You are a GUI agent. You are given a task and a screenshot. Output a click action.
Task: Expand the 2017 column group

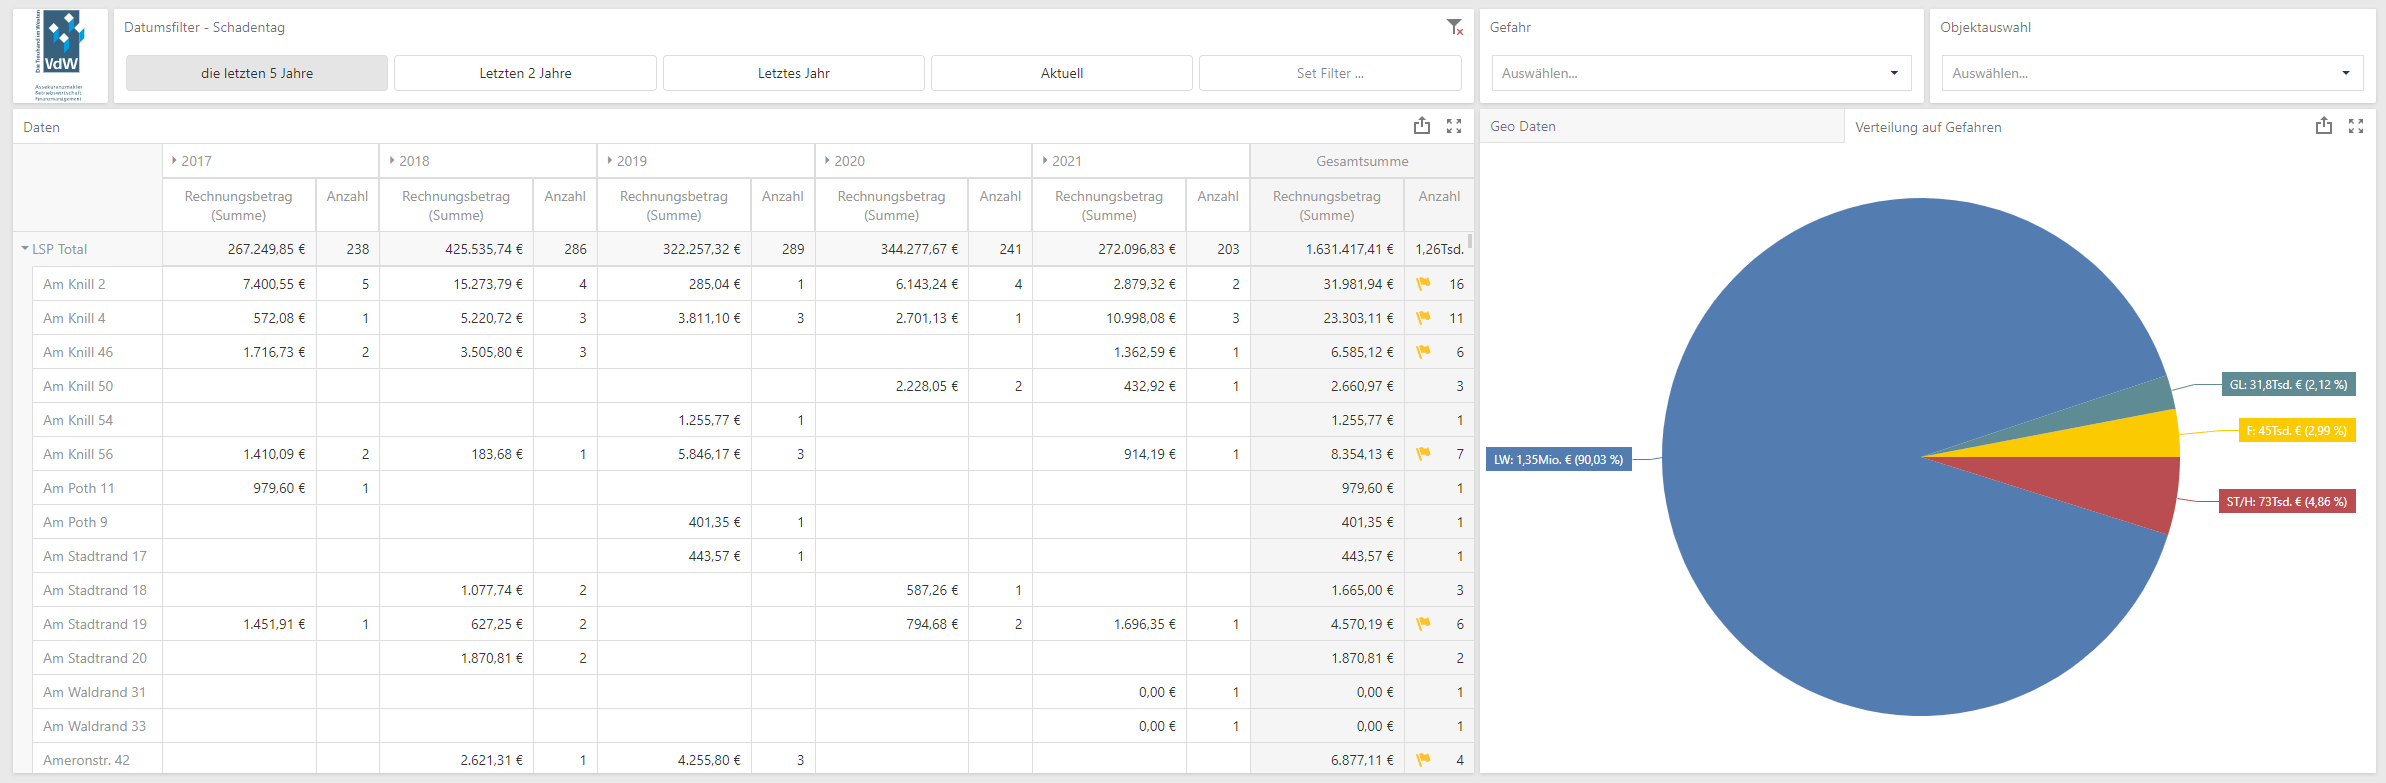(174, 160)
